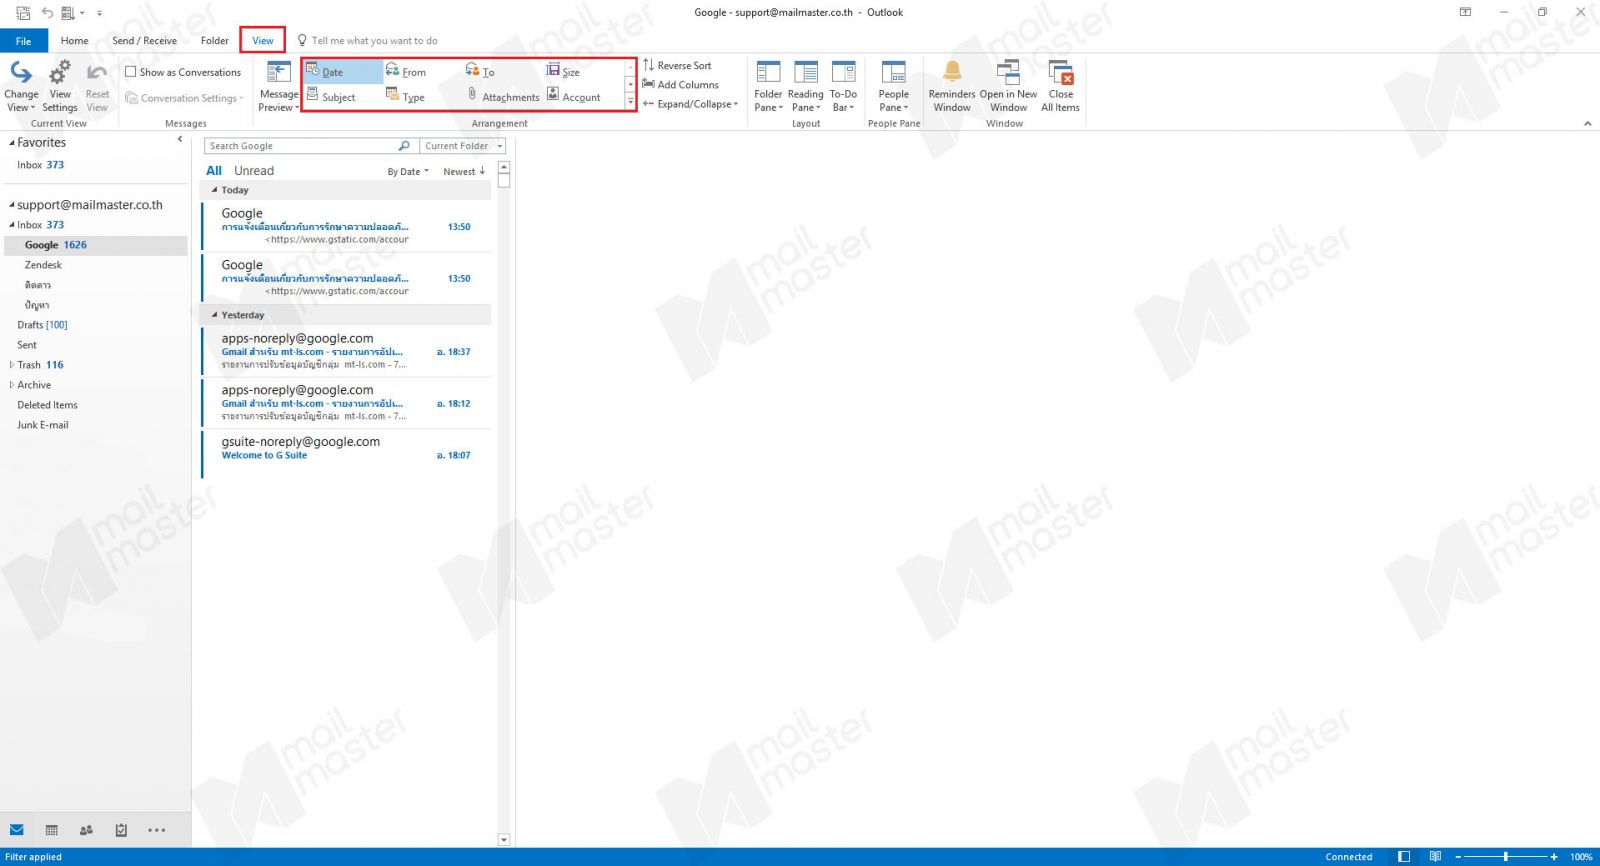Open the Reminders Window
The width and height of the screenshot is (1600, 866).
(x=952, y=85)
